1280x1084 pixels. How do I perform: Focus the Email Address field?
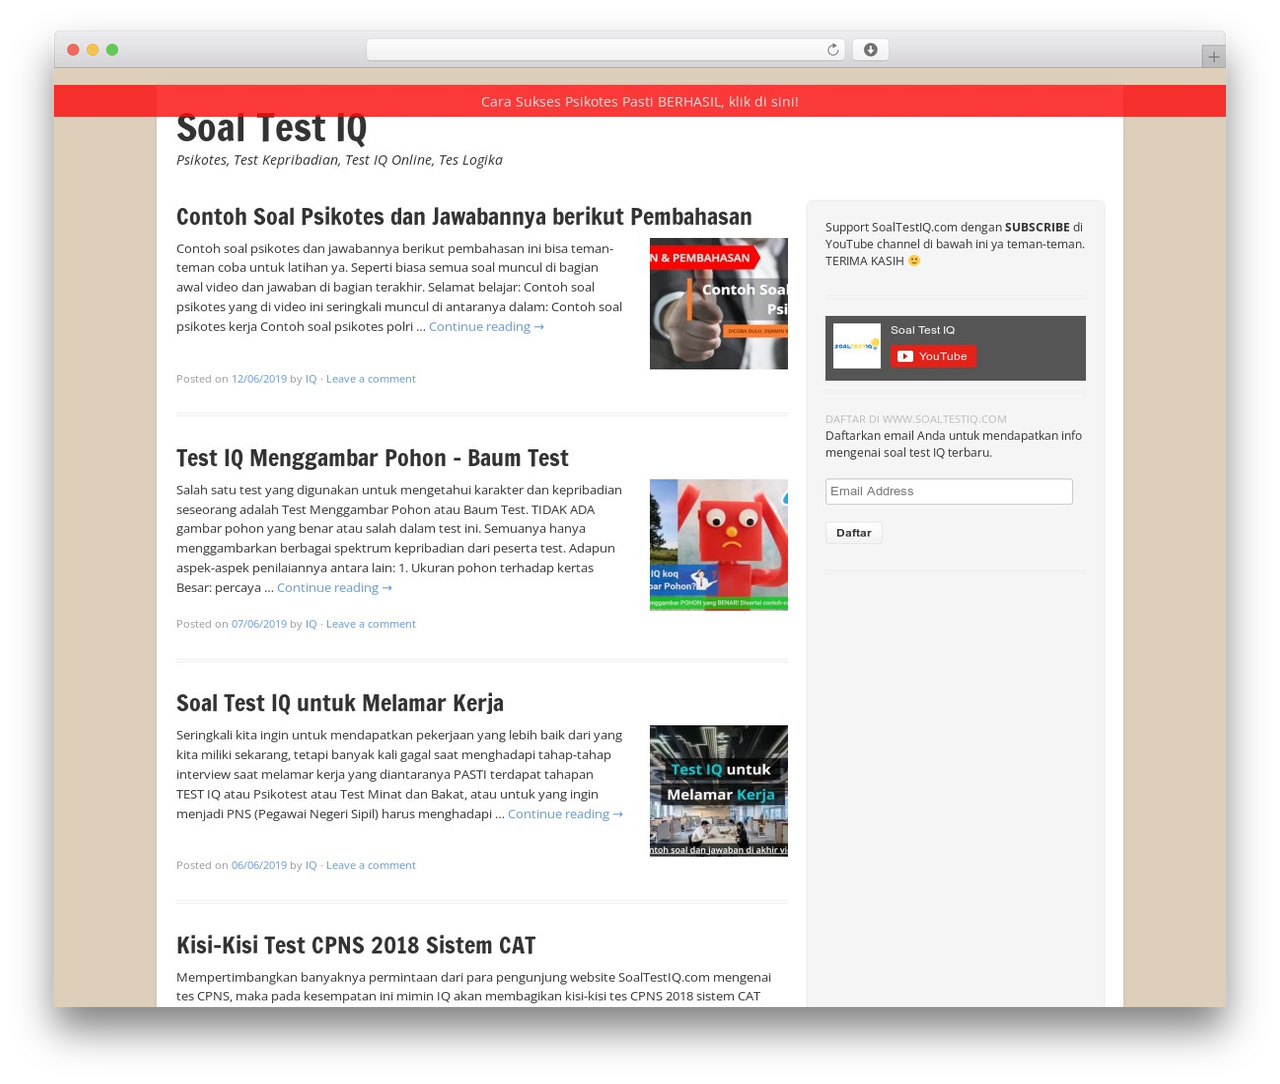point(949,491)
